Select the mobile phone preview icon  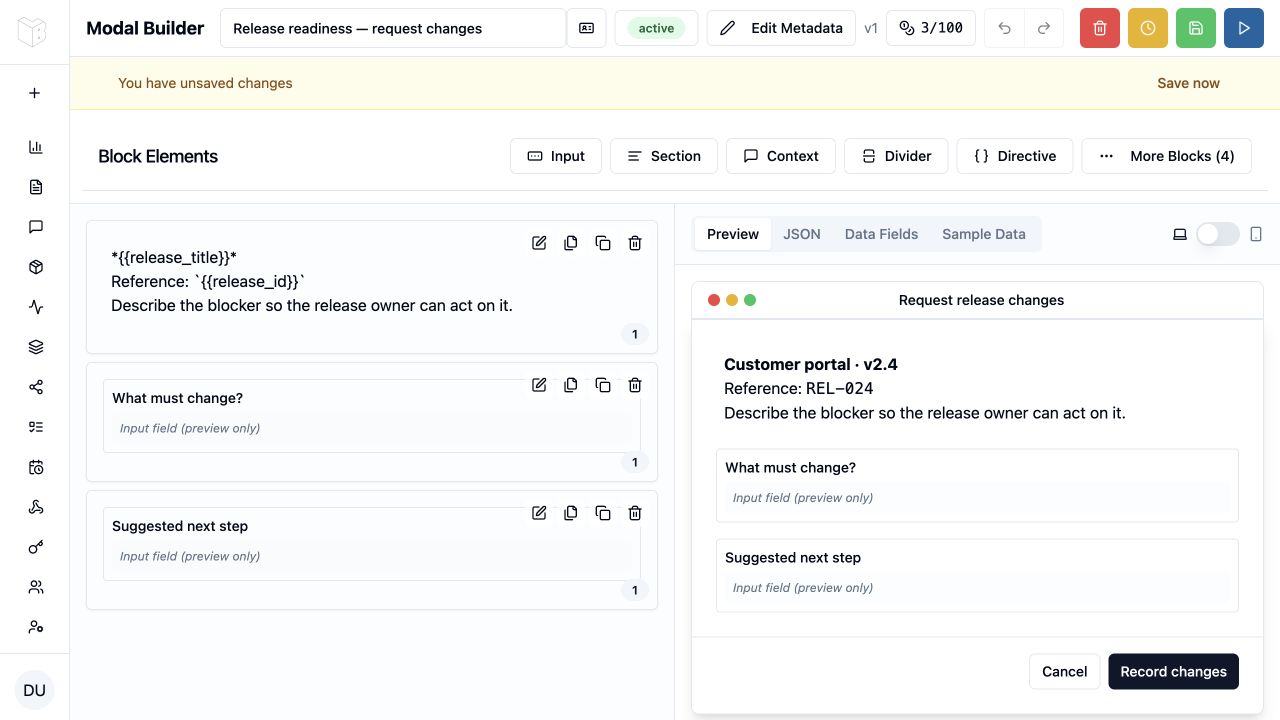[1256, 234]
